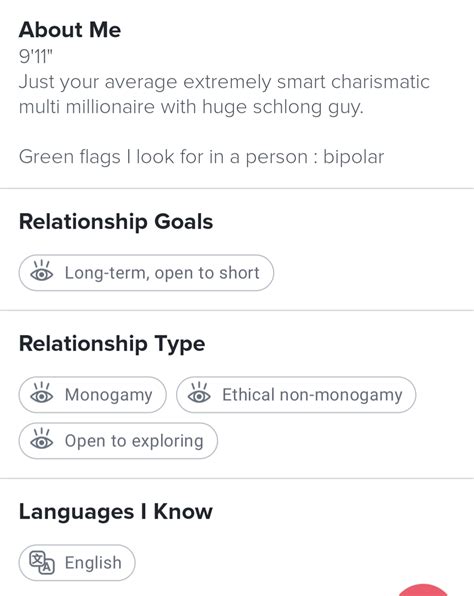The width and height of the screenshot is (474, 596).
Task: Tap the word bipolar in the bio
Action: pos(354,157)
